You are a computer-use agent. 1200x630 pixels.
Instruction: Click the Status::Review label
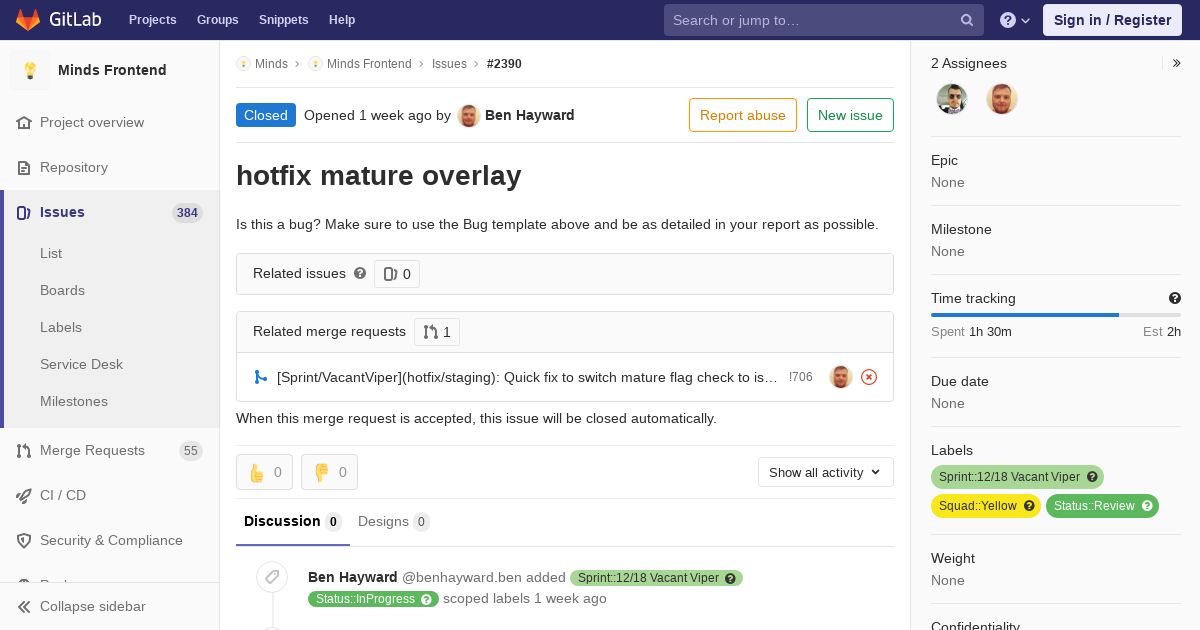(x=1102, y=506)
